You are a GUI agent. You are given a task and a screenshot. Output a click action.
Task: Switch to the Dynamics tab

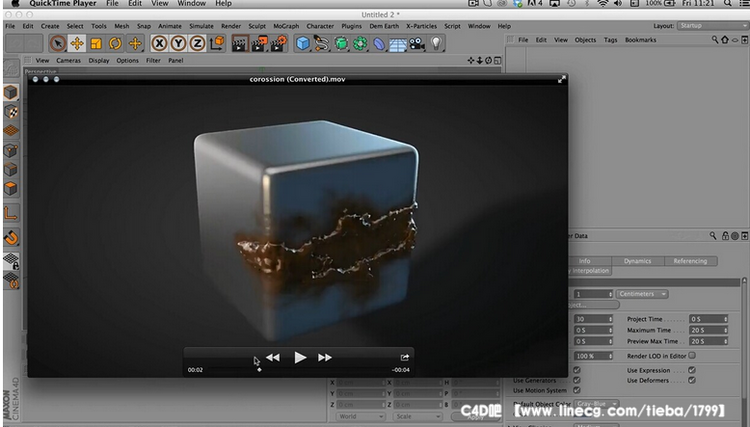coord(638,261)
